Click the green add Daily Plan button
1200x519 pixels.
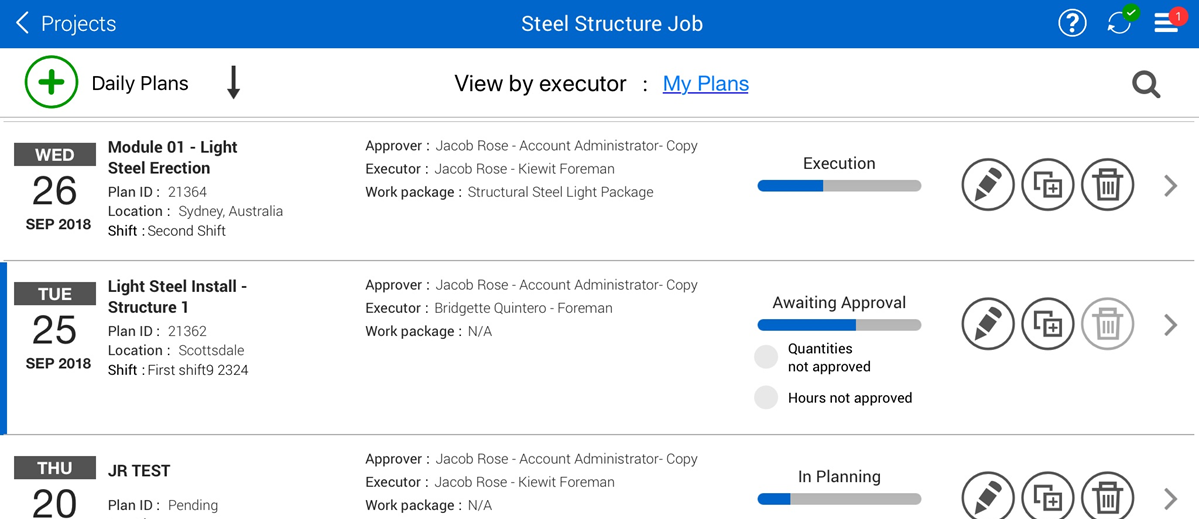(51, 82)
